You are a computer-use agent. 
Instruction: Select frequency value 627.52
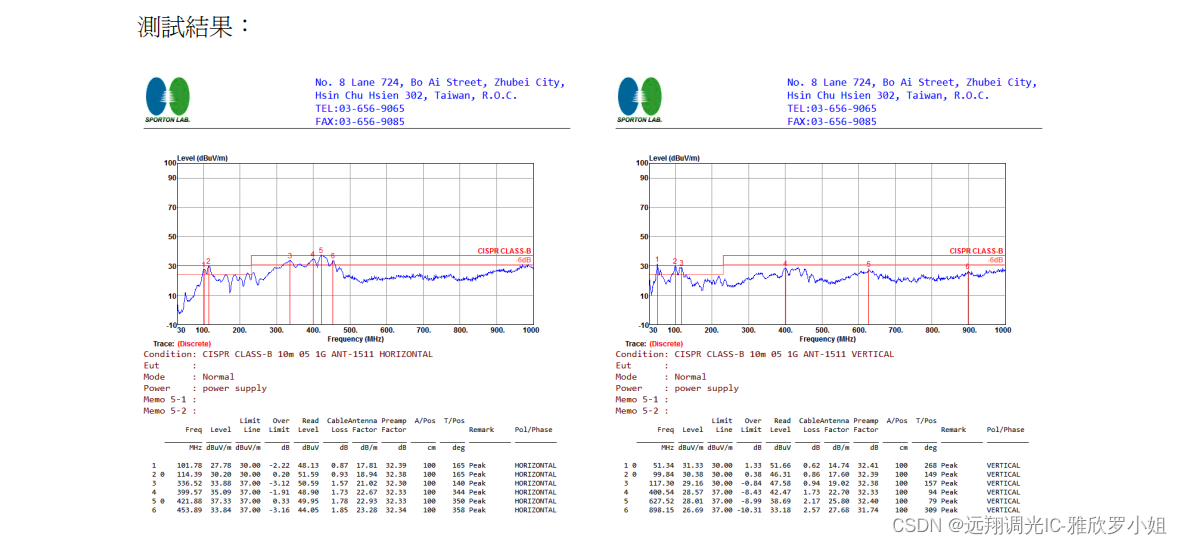(x=663, y=501)
